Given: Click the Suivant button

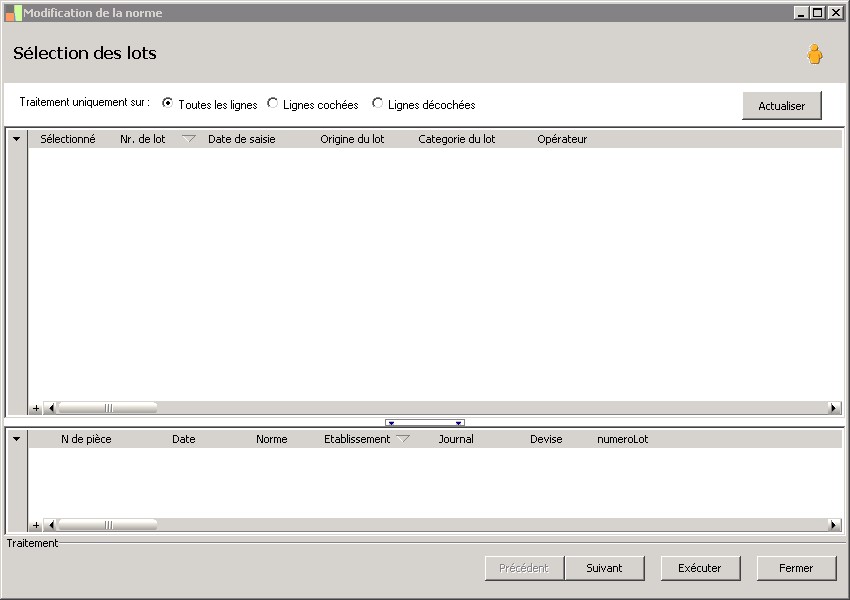Looking at the screenshot, I should click(604, 568).
